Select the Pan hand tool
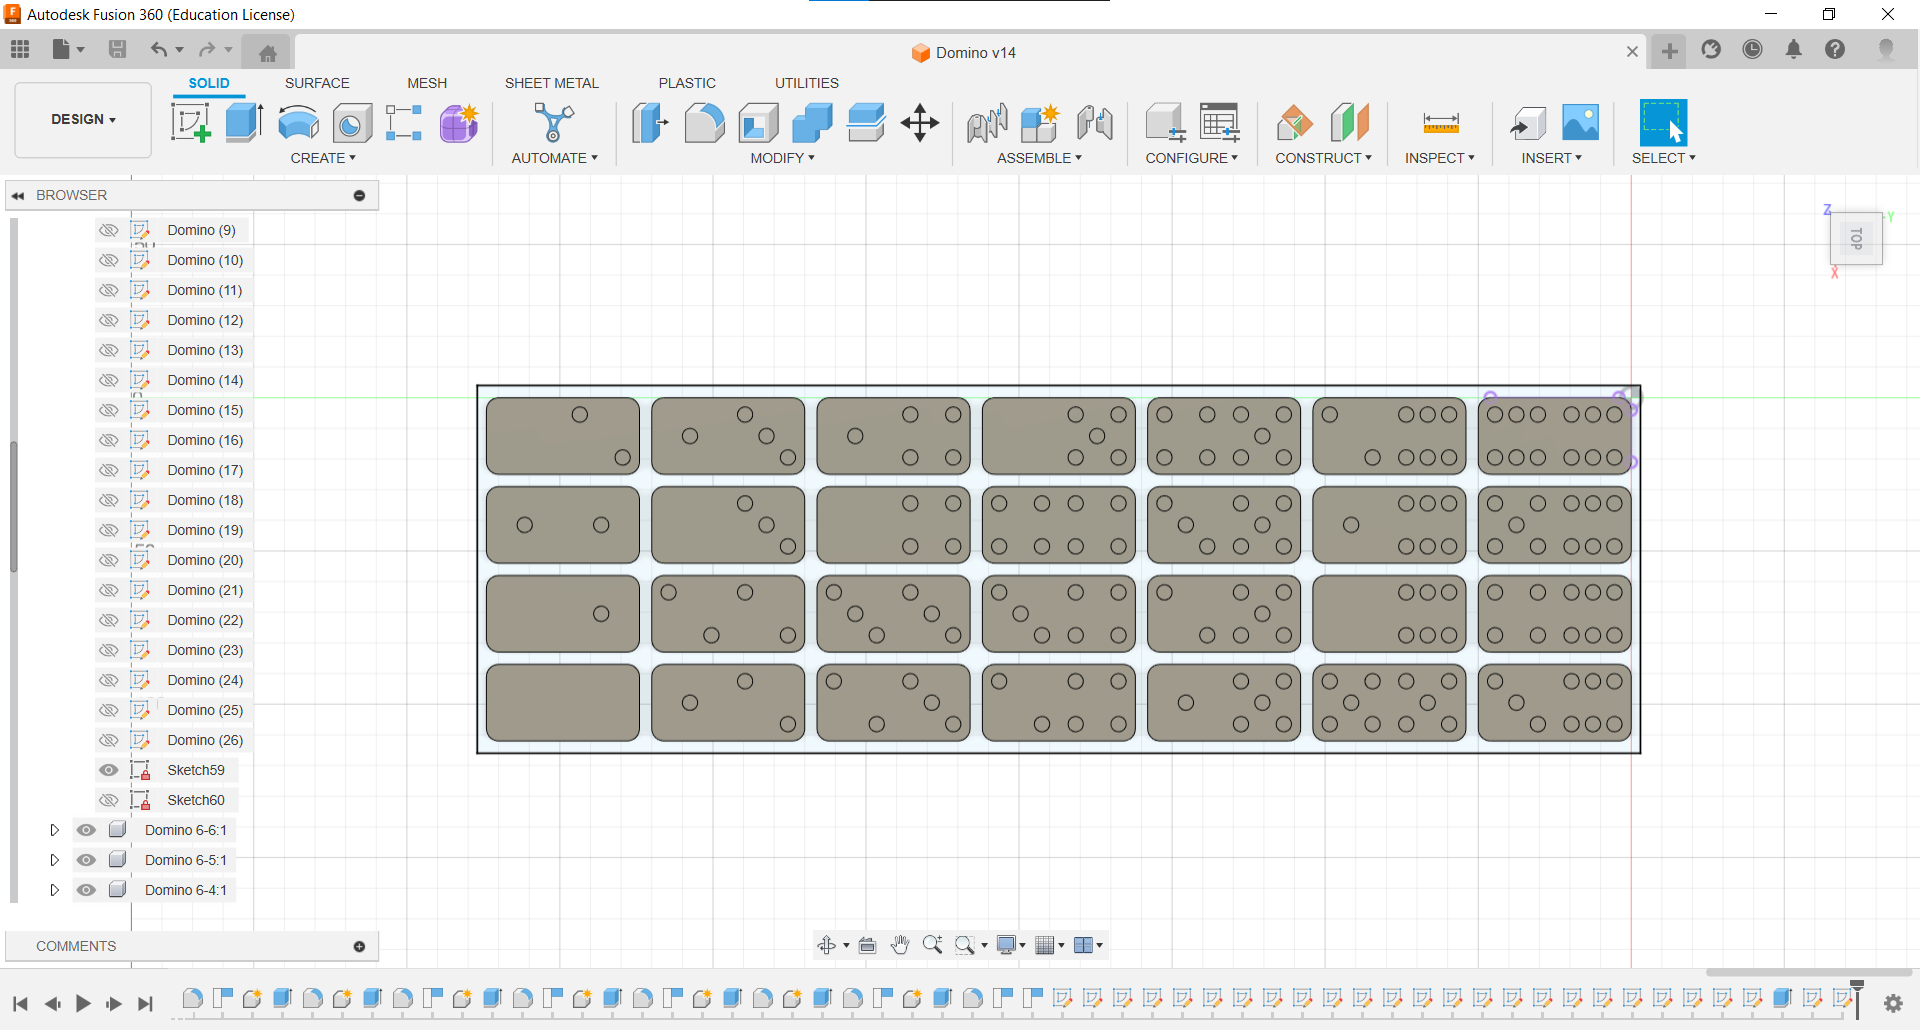This screenshot has width=1920, height=1030. coord(900,945)
